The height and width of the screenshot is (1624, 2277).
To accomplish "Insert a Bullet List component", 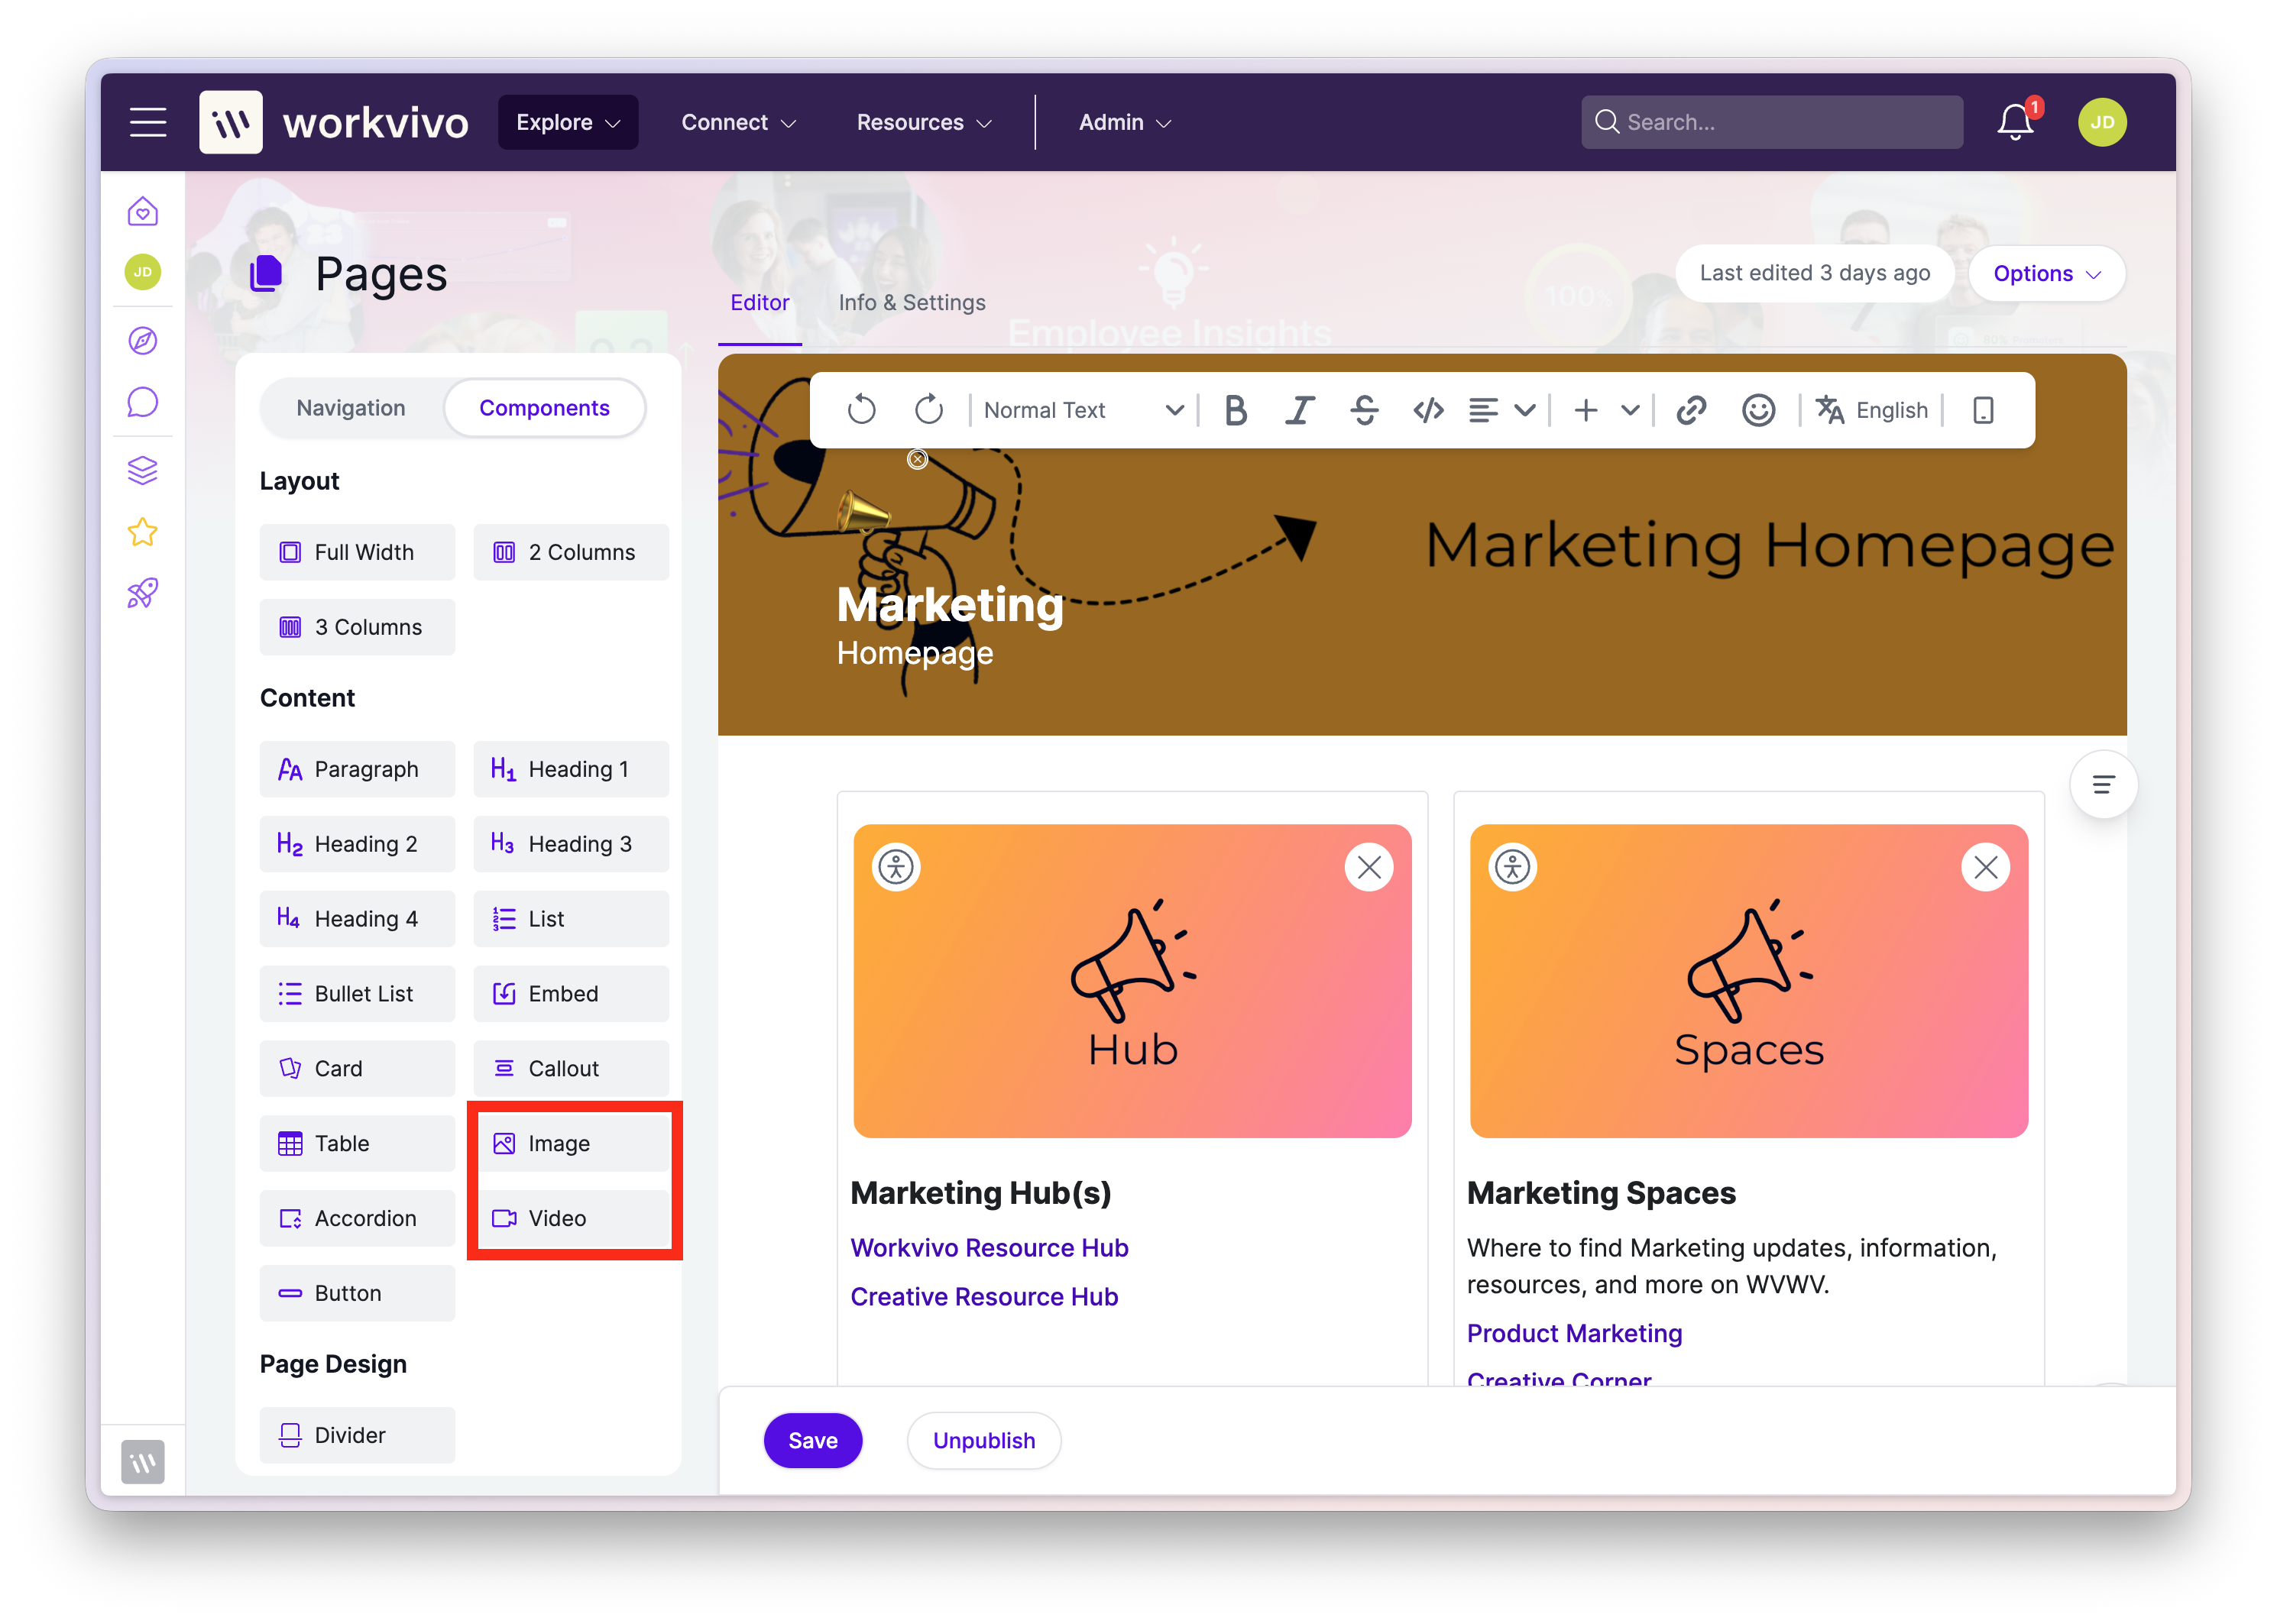I will coord(357,994).
